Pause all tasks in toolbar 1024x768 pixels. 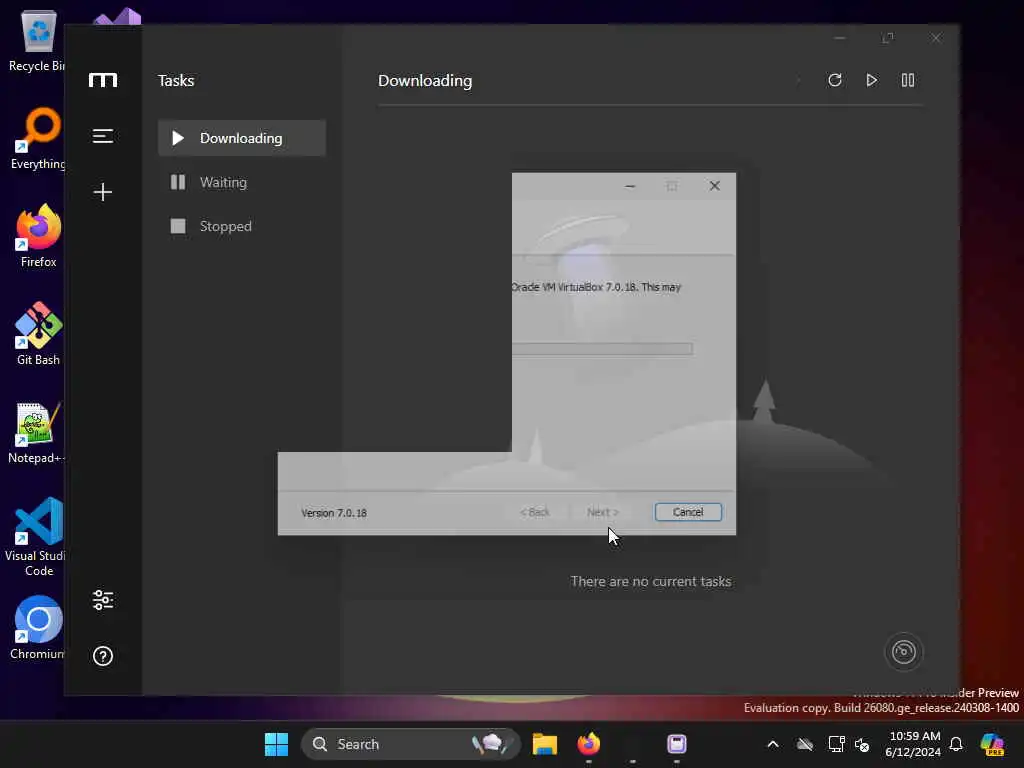point(908,80)
